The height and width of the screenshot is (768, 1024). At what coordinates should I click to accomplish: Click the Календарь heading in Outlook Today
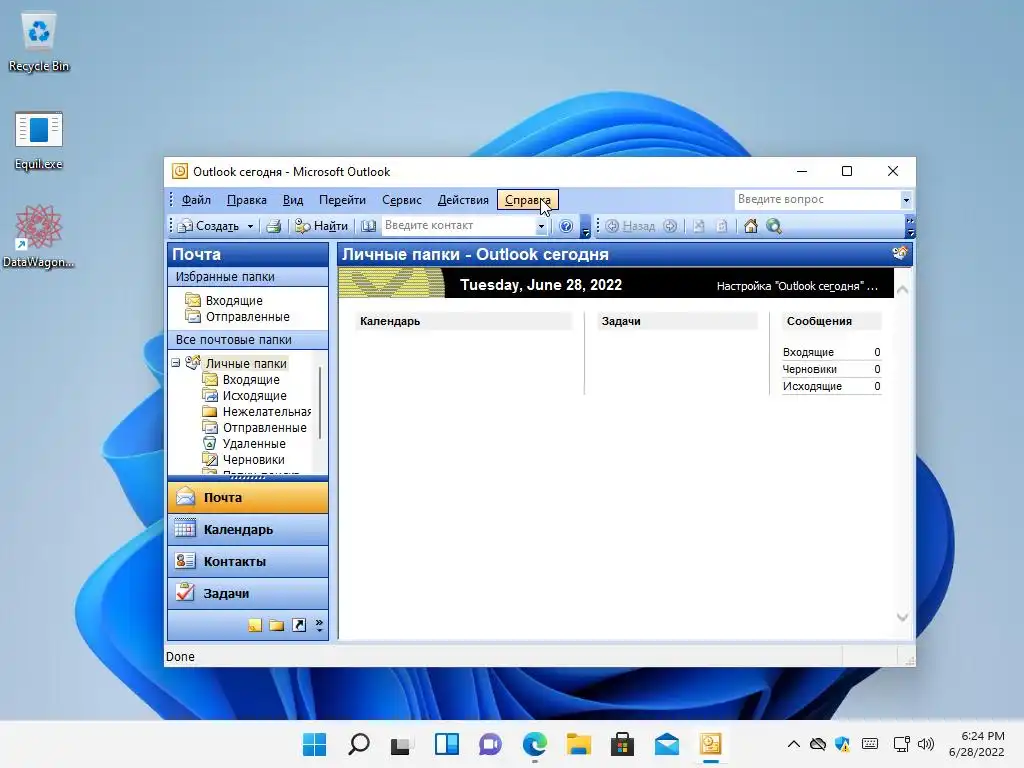[390, 321]
